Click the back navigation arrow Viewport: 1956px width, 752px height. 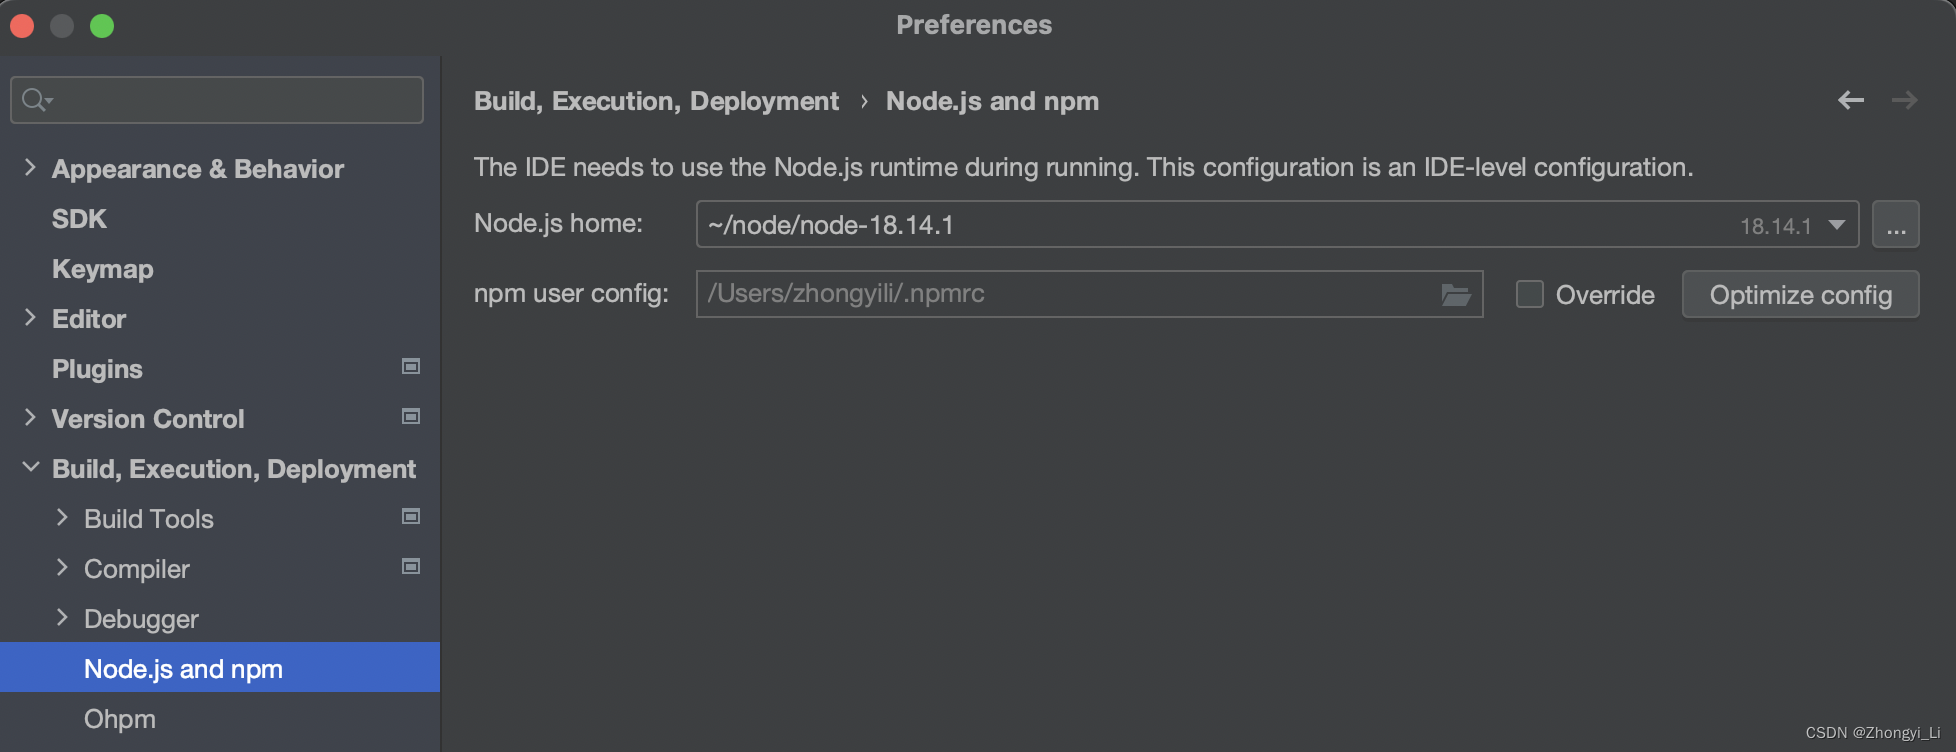pos(1851,100)
